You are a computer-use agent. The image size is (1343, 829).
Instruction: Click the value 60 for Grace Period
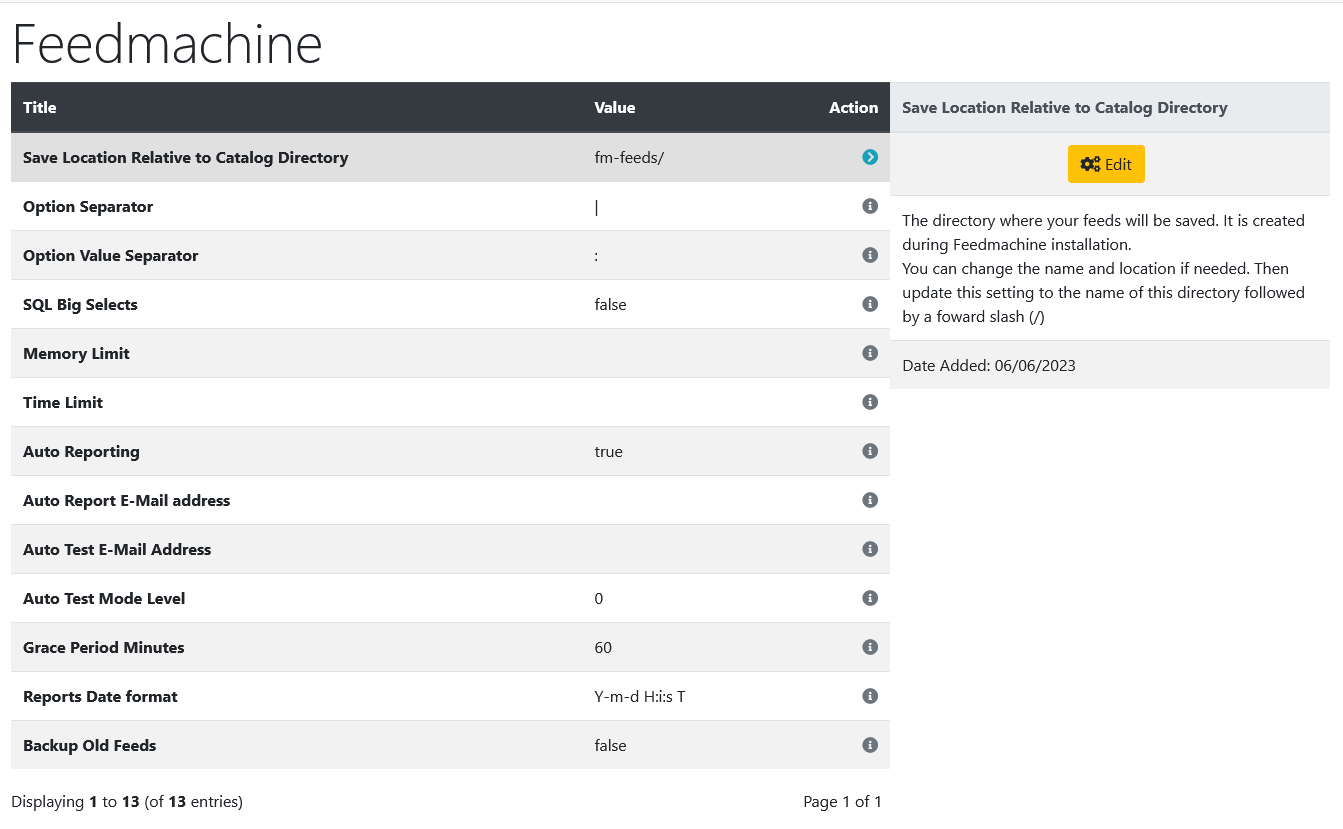click(603, 648)
